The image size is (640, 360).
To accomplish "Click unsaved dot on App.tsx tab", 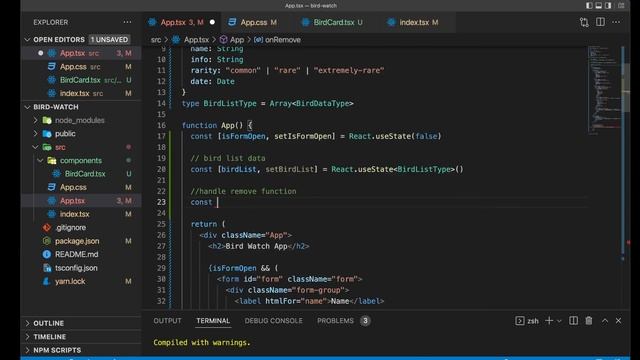I will (x=212, y=22).
